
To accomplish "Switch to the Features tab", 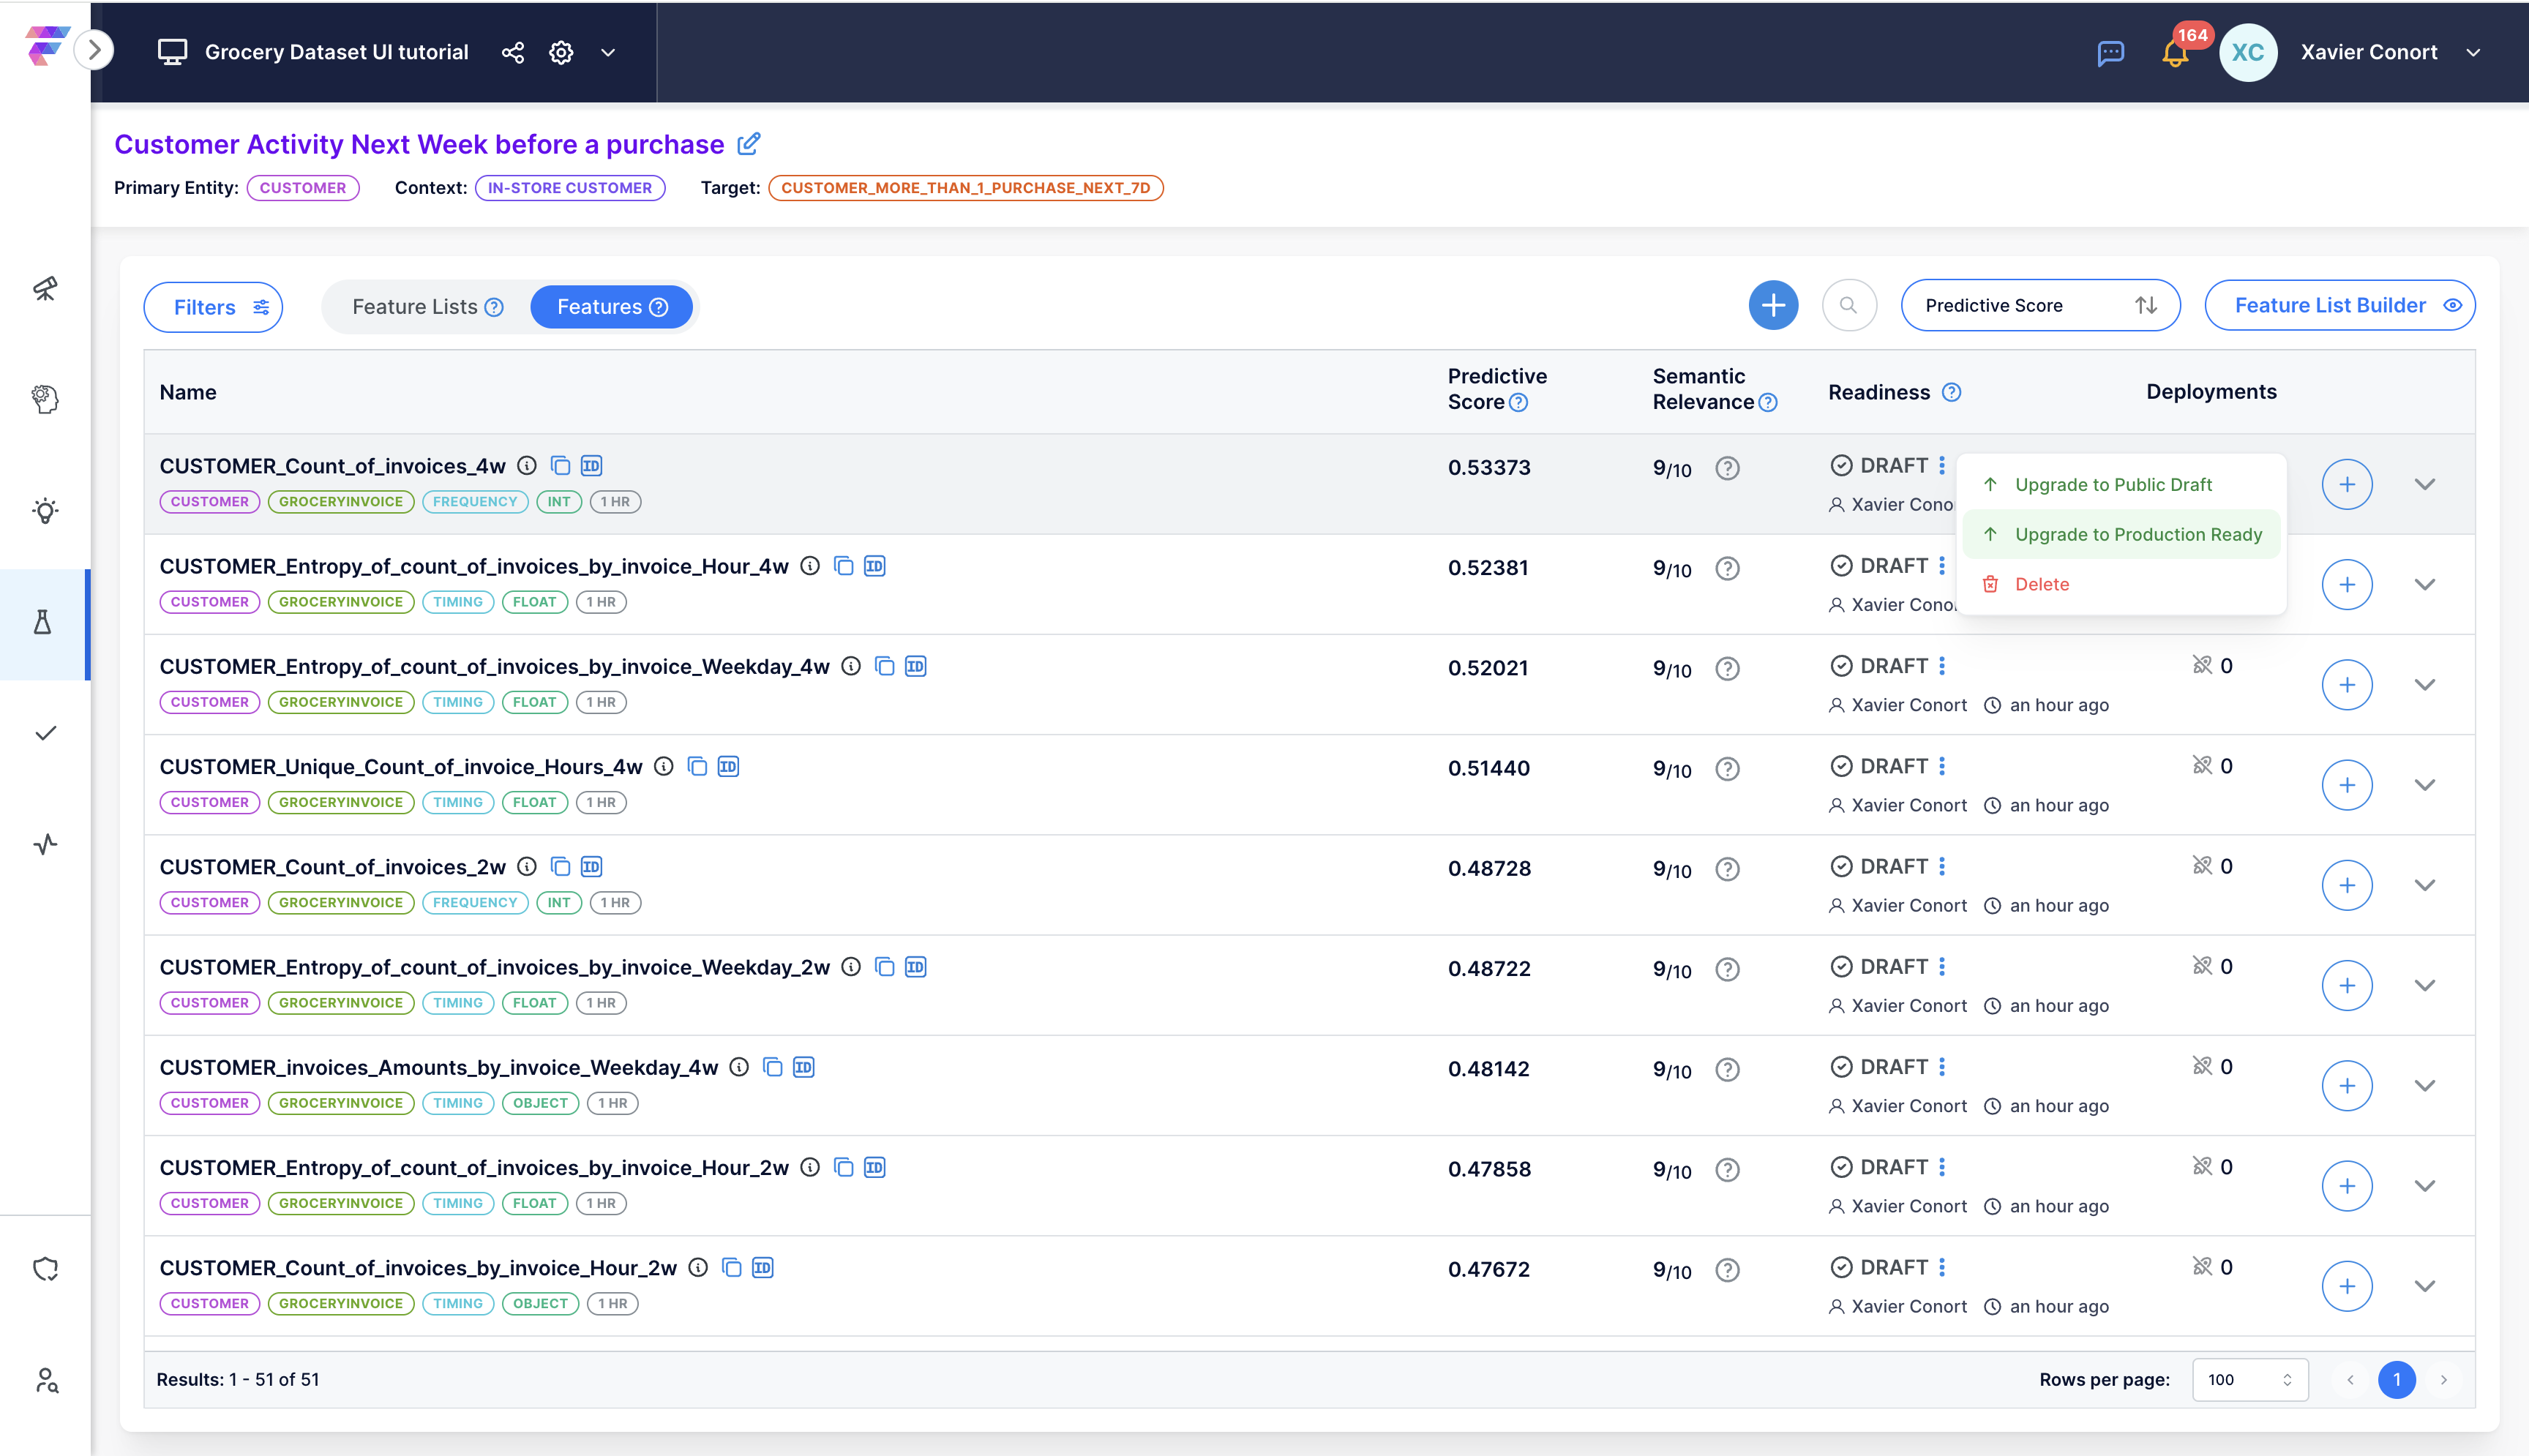I will pyautogui.click(x=611, y=307).
